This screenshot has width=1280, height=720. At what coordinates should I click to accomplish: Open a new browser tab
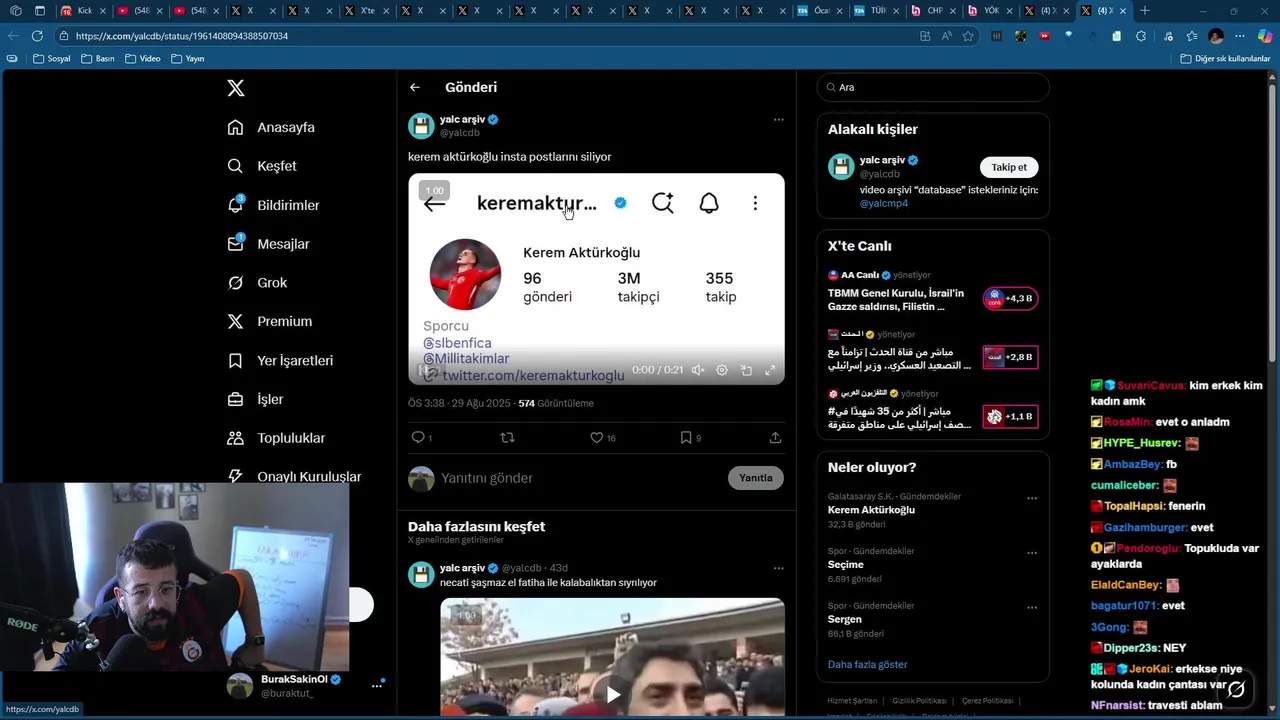(x=1145, y=11)
